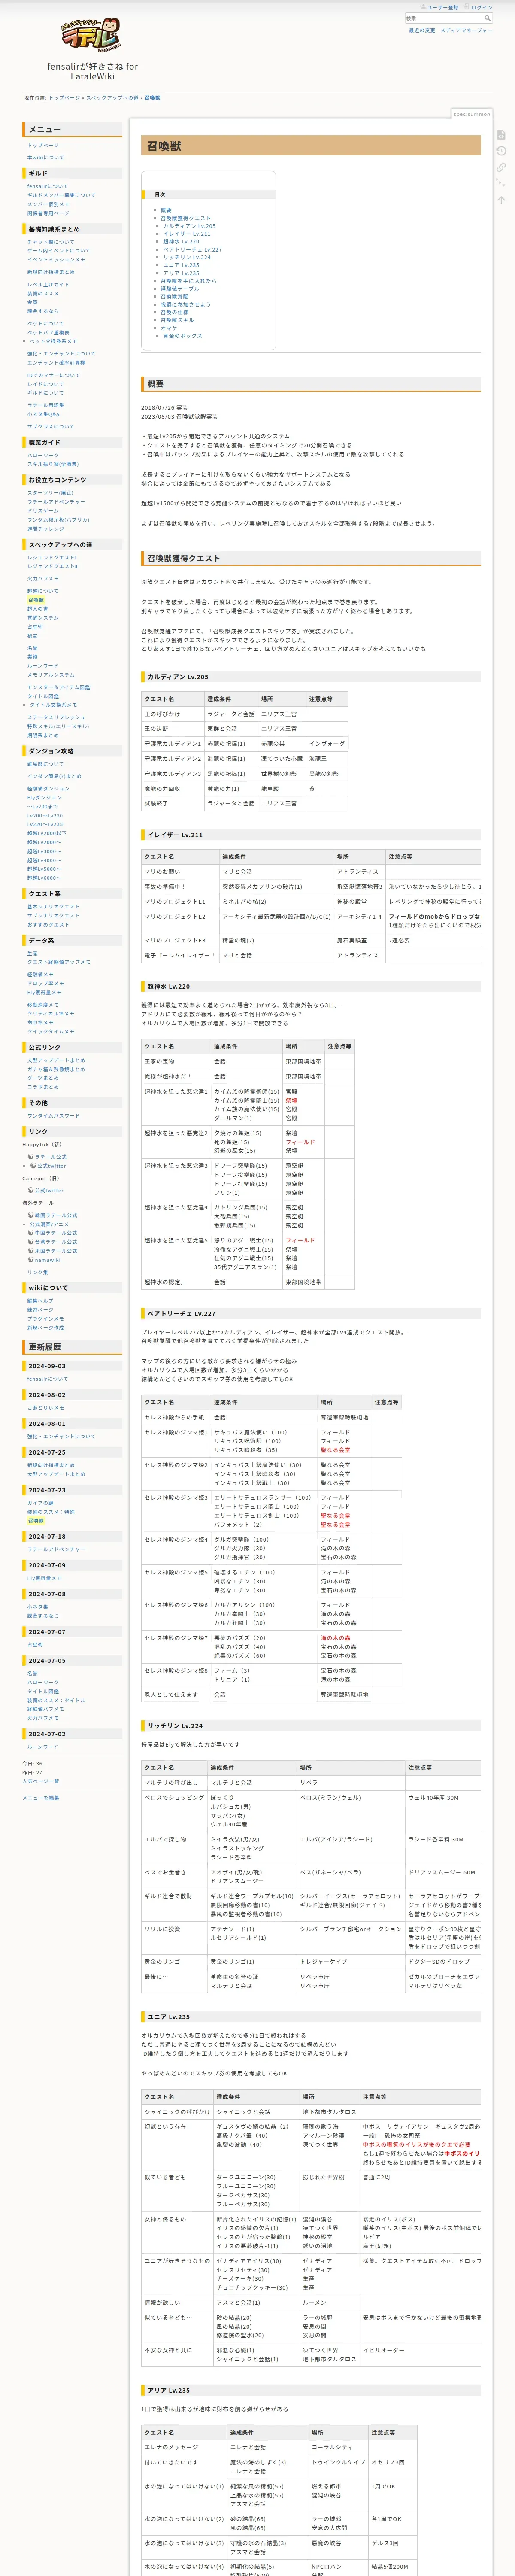Open 超越Lv3000〜 dungeon link
The image size is (515, 2576).
44,852
